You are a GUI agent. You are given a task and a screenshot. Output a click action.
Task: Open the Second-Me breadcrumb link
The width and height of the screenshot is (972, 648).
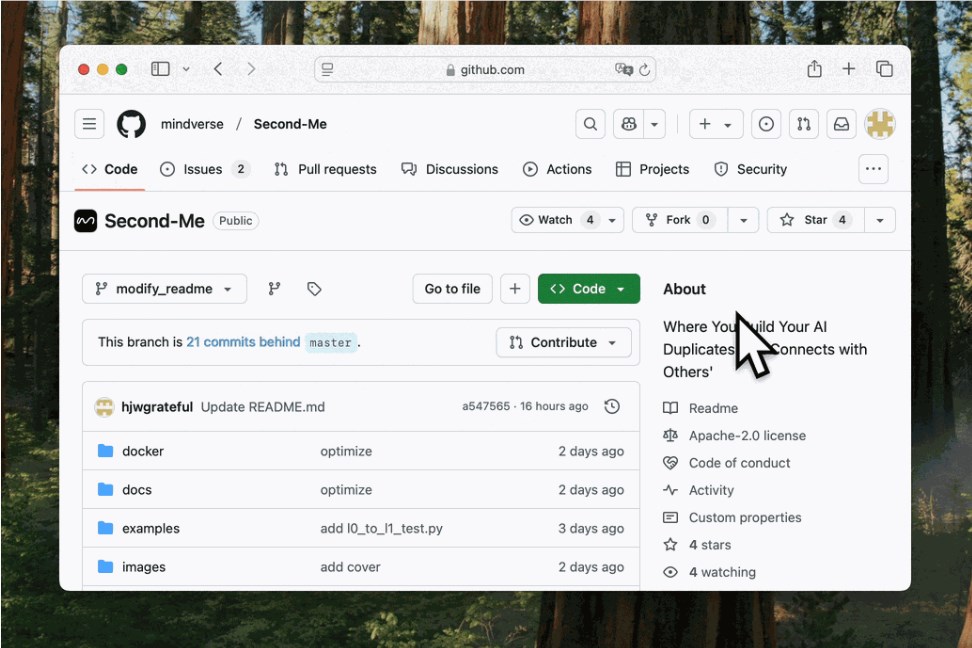(290, 124)
